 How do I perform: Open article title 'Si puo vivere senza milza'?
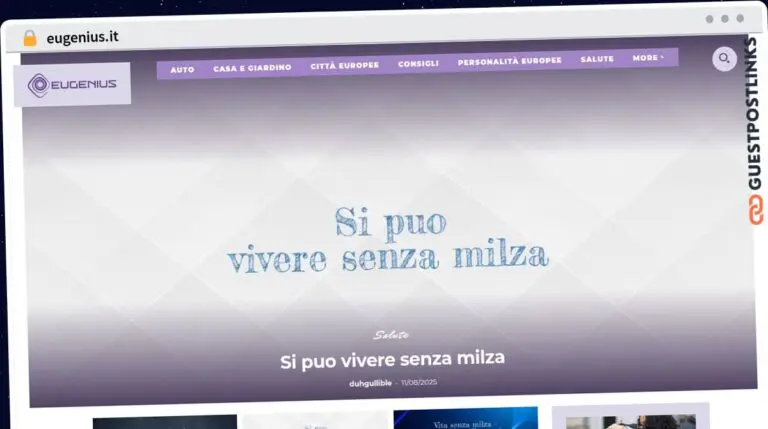[392, 360]
